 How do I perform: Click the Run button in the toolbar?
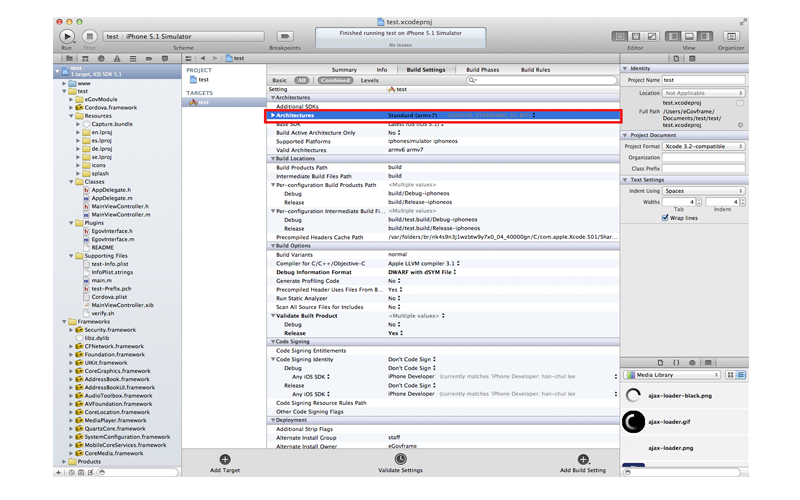pyautogui.click(x=67, y=37)
